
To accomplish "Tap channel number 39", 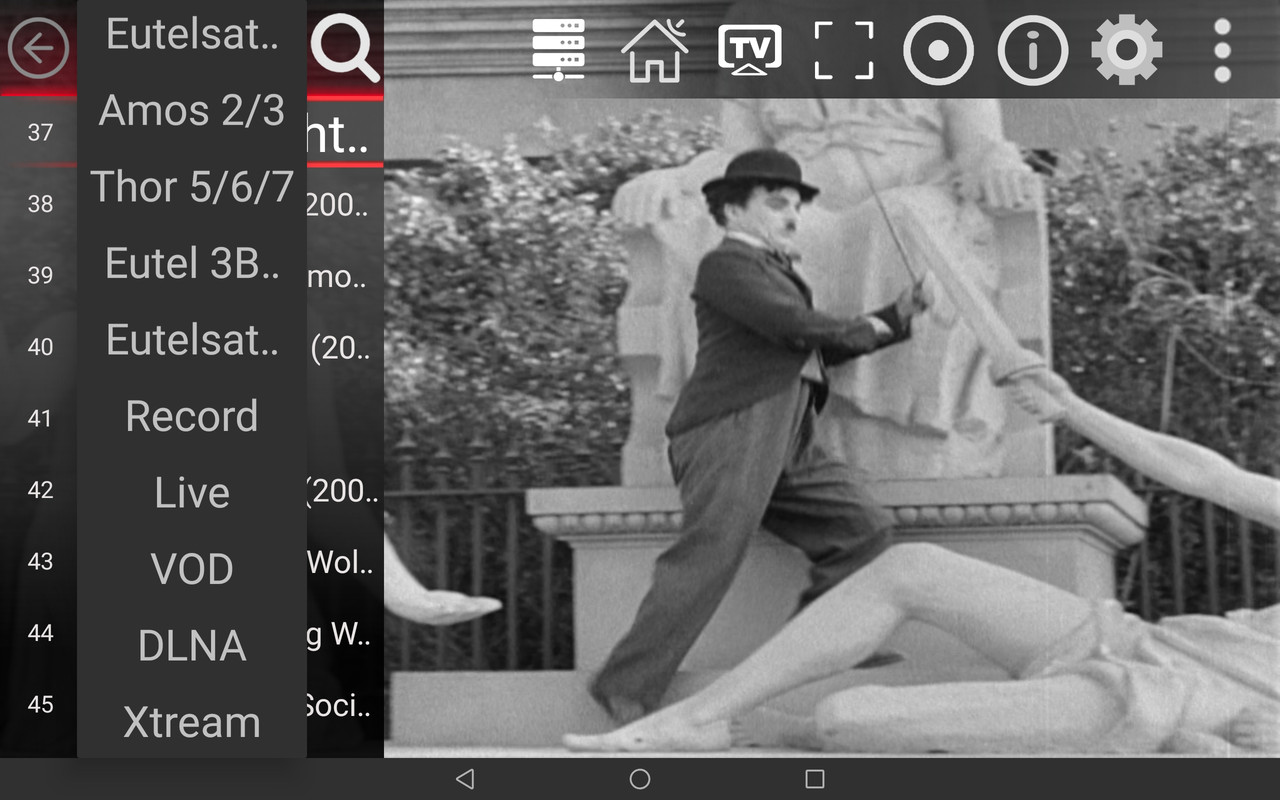I will pyautogui.click(x=40, y=275).
